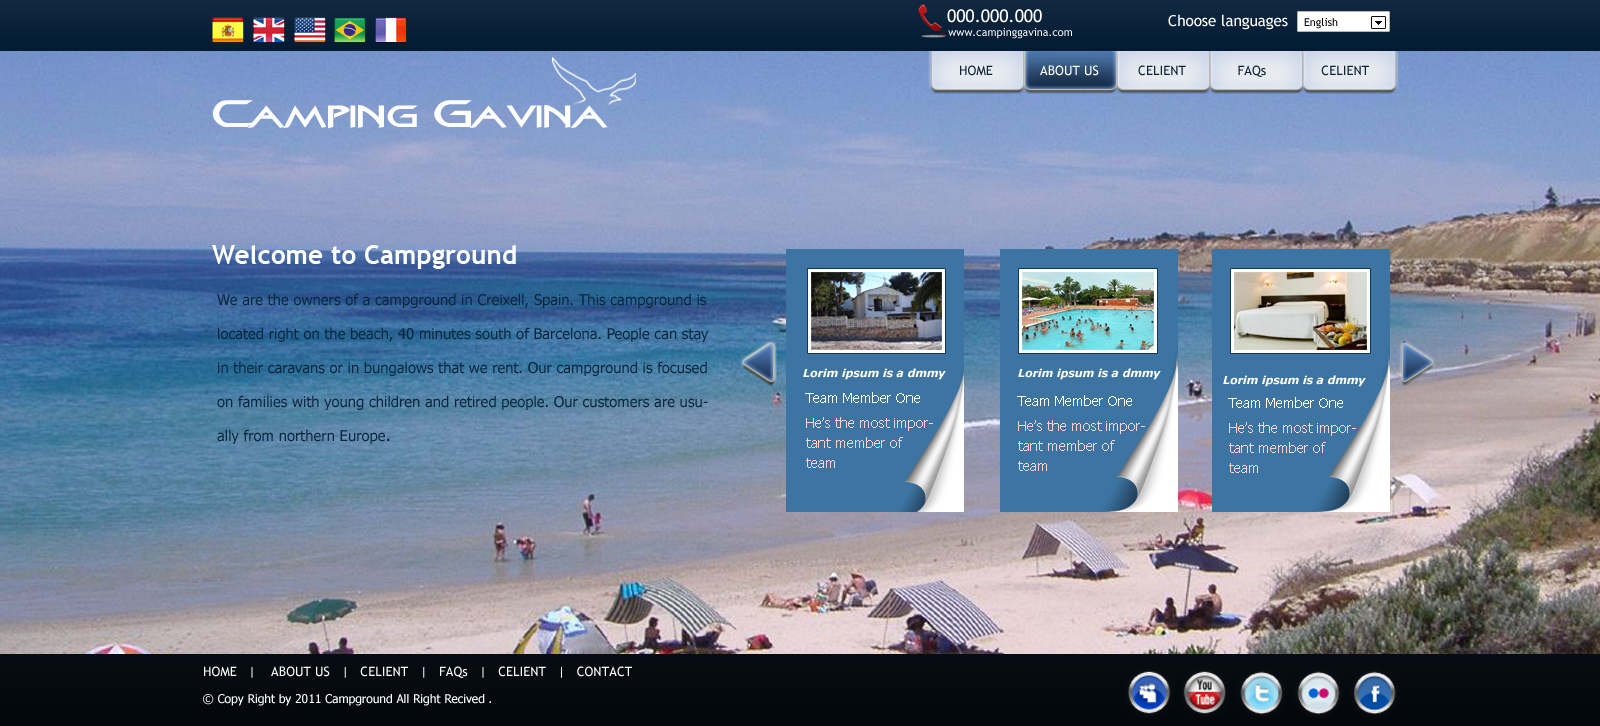
Task: Open the HOME tab in top navigation
Action: tap(976, 71)
